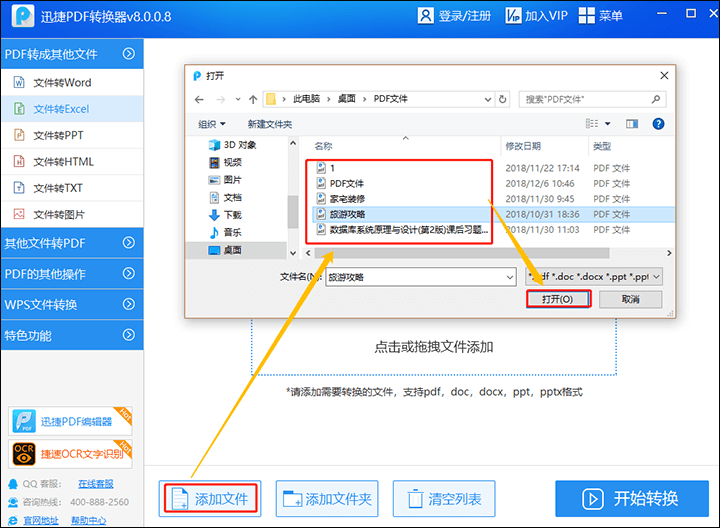Click the 开始转换 button
This screenshot has width=720, height=528.
point(632,499)
